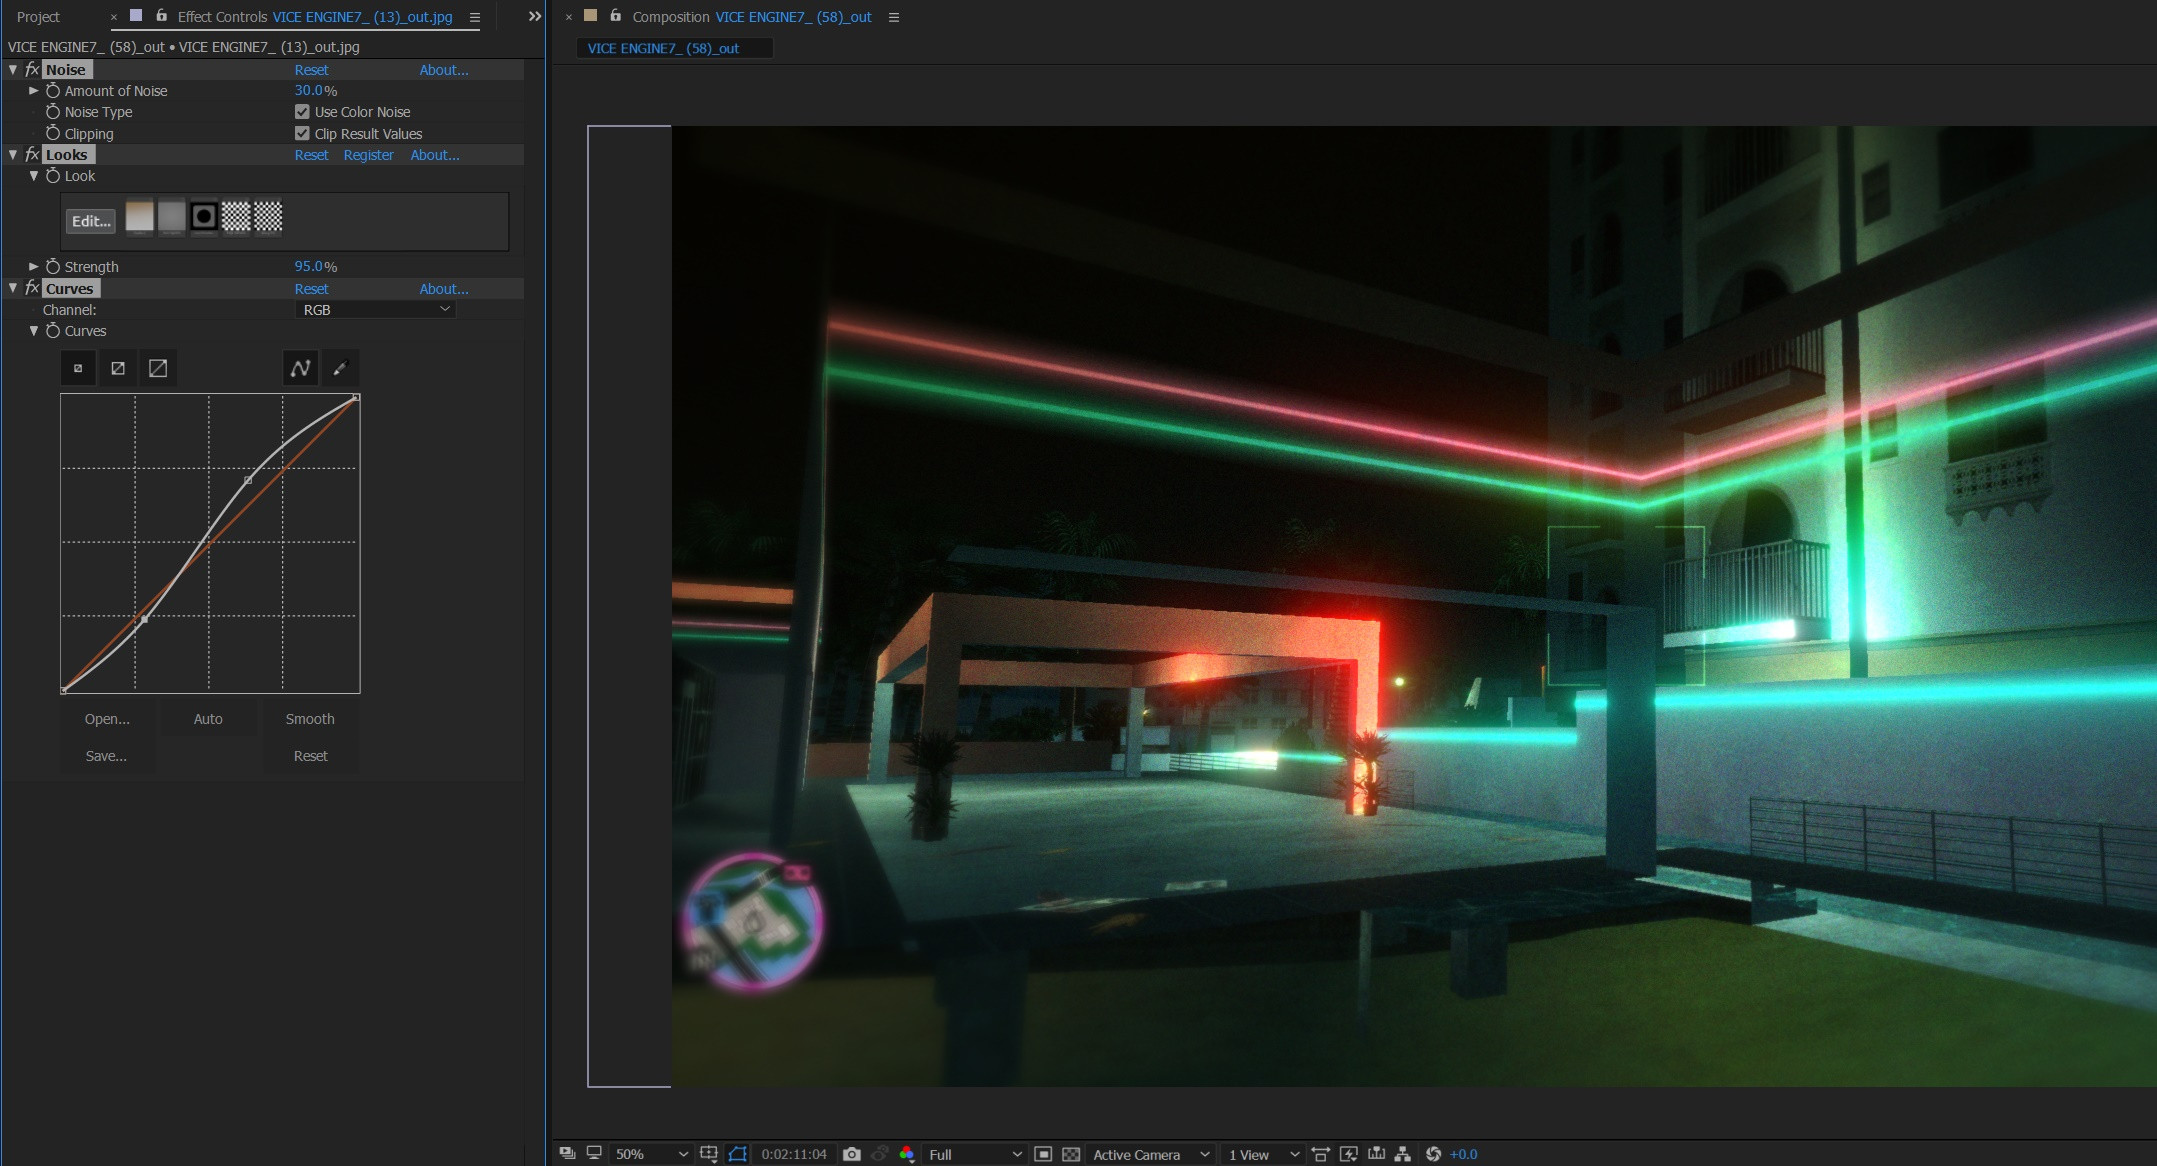The height and width of the screenshot is (1166, 2157).
Task: Open About for the Noise effect
Action: point(444,70)
